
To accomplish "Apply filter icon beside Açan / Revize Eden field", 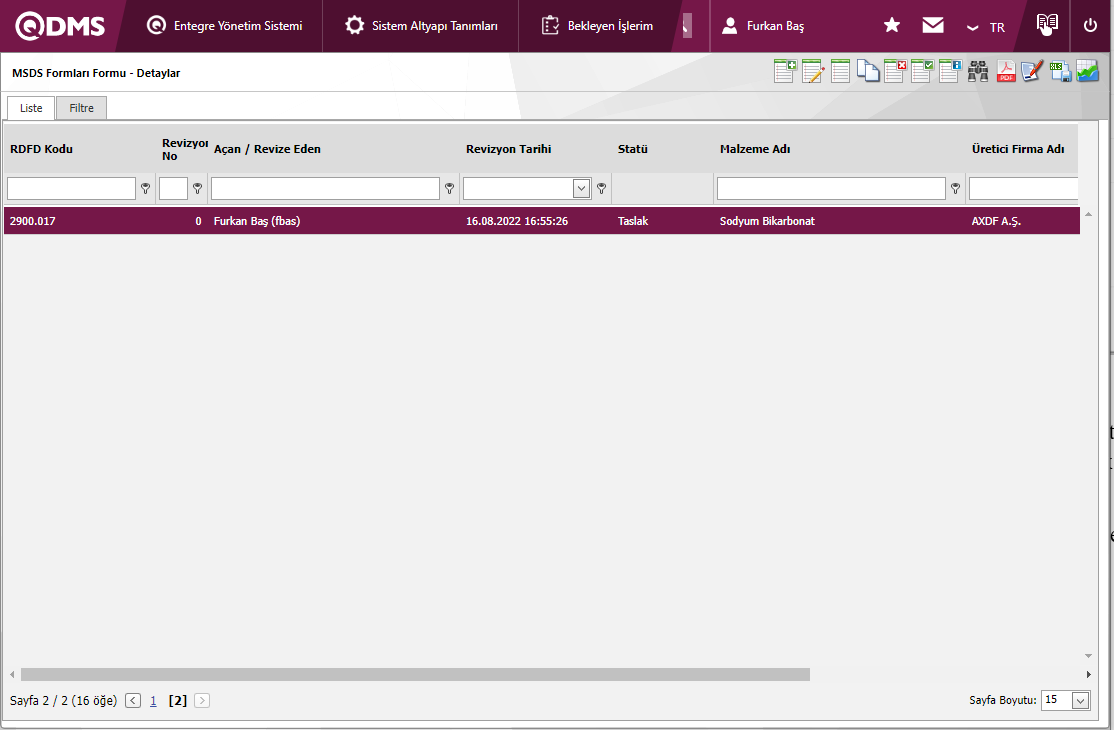I will (x=449, y=188).
